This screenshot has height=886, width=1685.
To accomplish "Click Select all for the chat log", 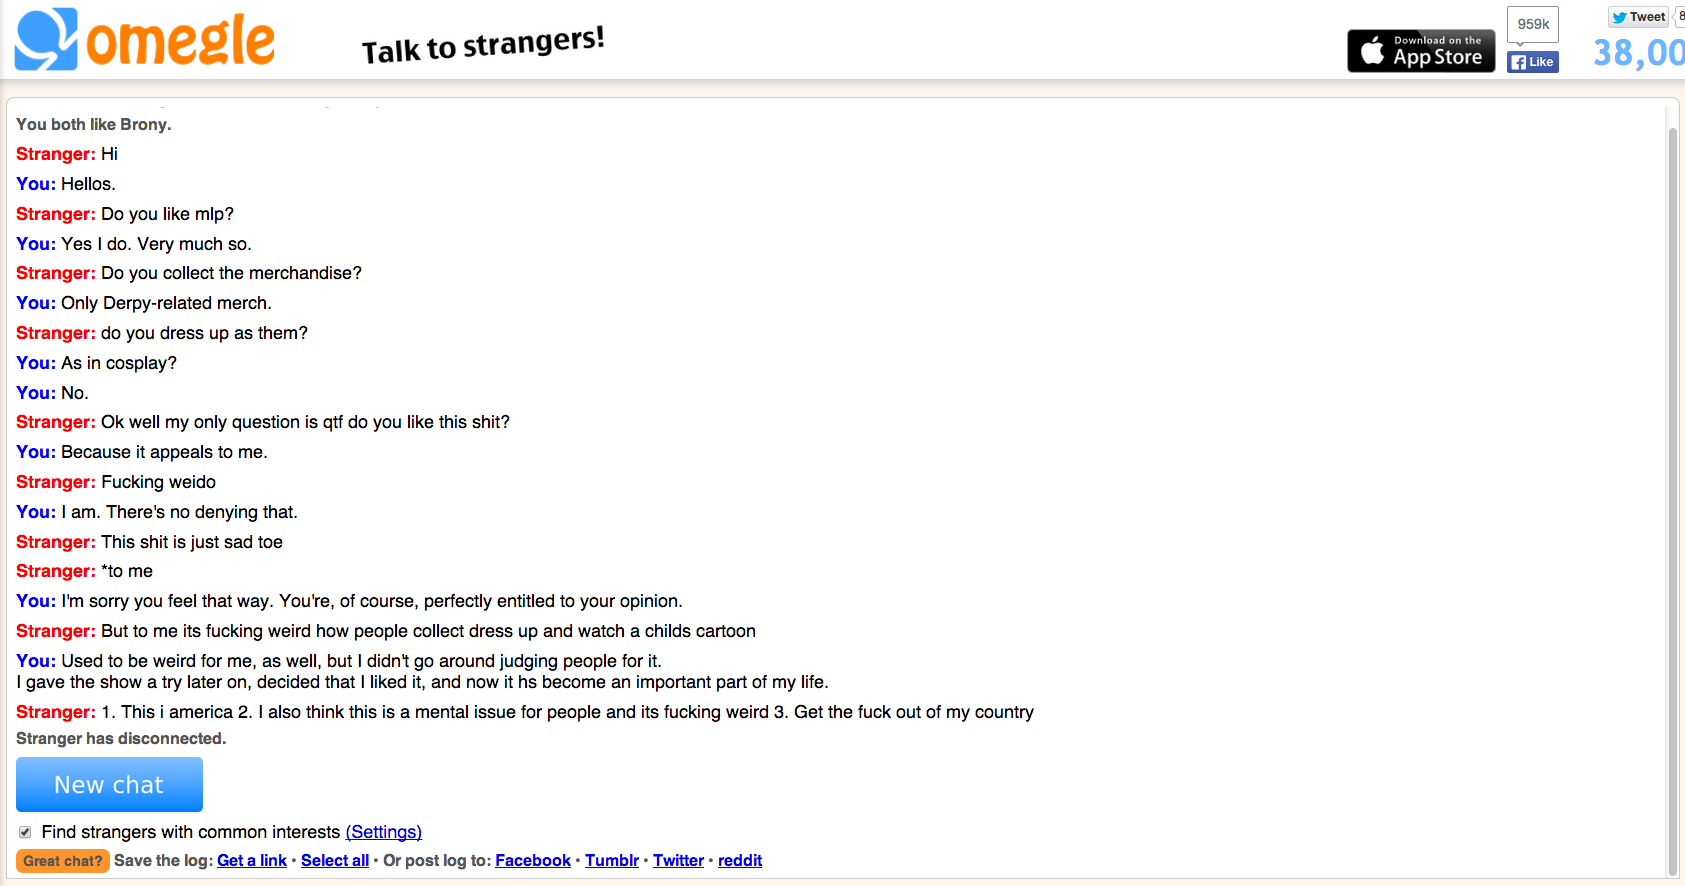I will (335, 861).
